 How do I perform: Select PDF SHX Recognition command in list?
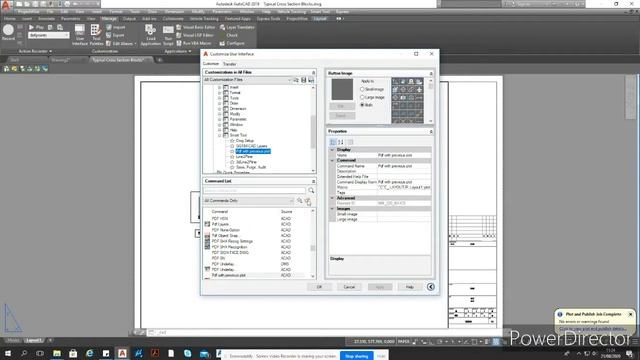click(x=229, y=247)
